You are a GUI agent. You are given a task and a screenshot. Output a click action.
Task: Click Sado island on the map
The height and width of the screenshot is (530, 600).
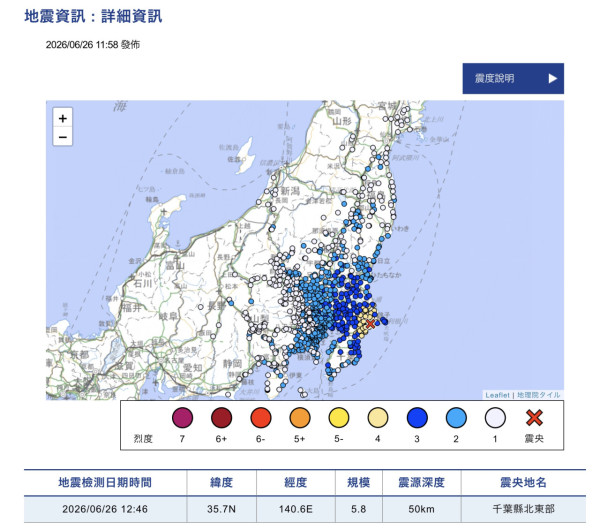(x=245, y=156)
